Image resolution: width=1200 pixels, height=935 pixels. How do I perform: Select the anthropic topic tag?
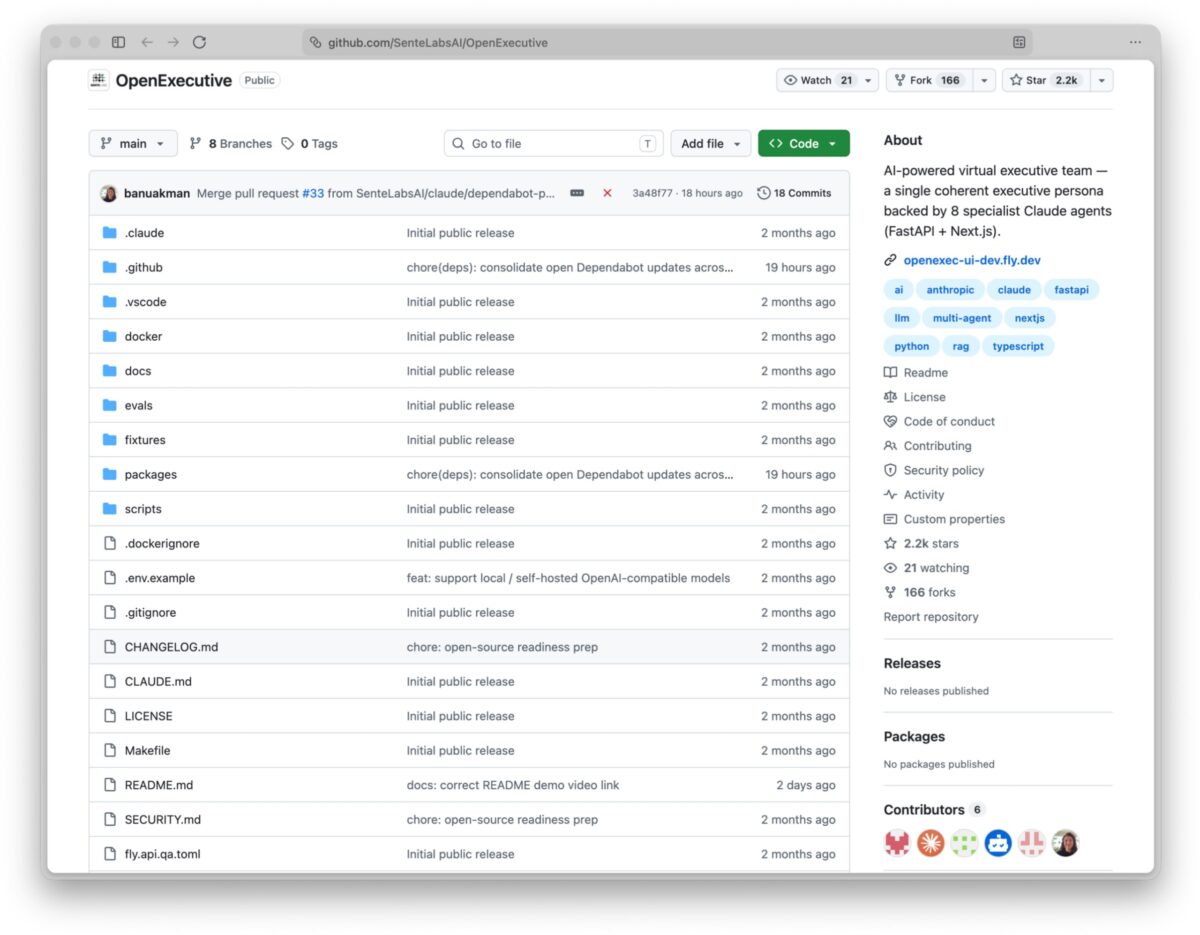click(950, 290)
